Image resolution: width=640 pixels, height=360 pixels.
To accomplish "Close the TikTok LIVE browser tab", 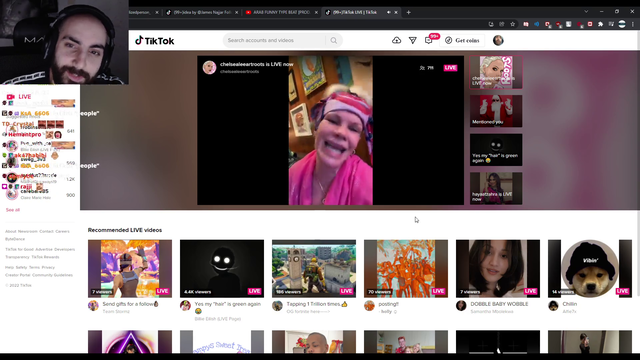I will pos(396,12).
